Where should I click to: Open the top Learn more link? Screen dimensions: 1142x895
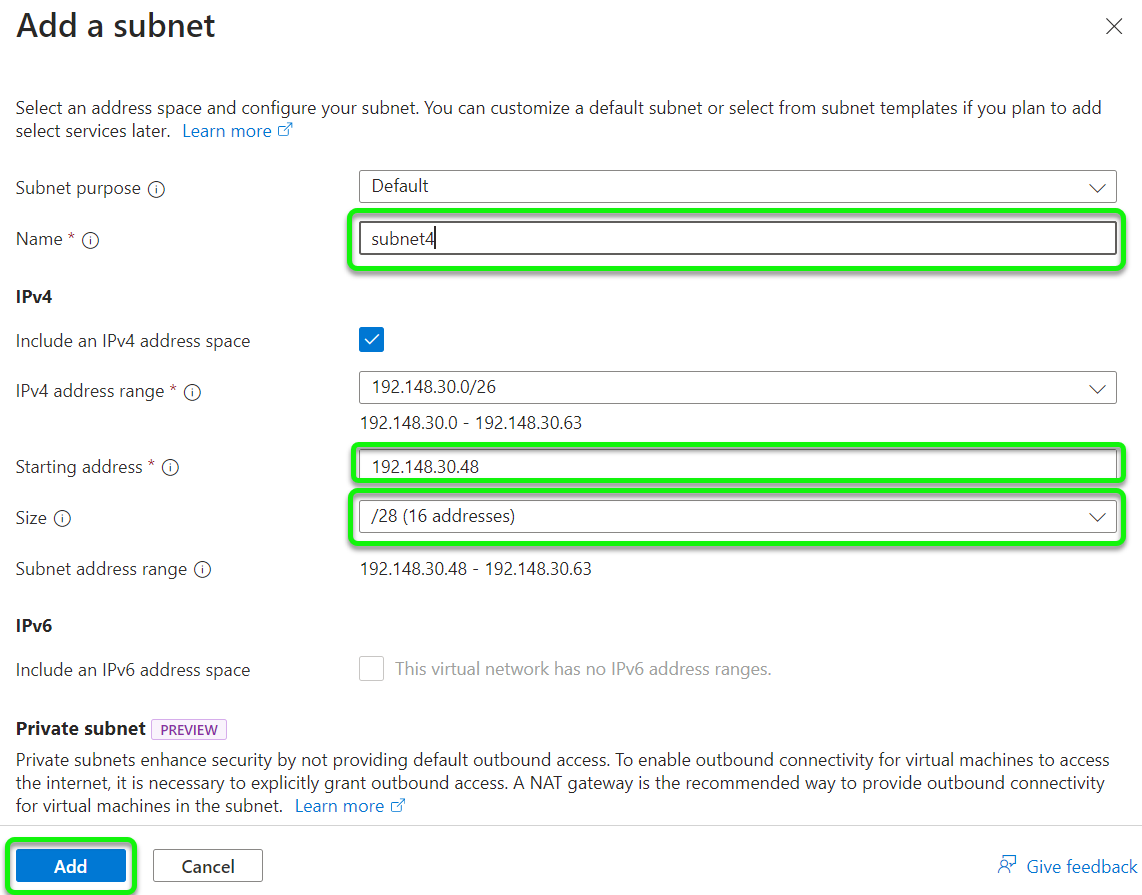(228, 130)
